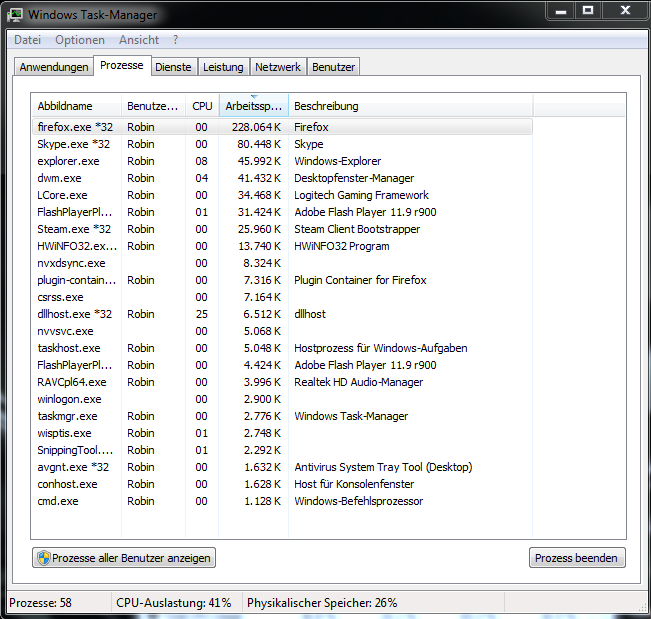Open the Netzwerk tab
This screenshot has width=651, height=619.
point(278,67)
